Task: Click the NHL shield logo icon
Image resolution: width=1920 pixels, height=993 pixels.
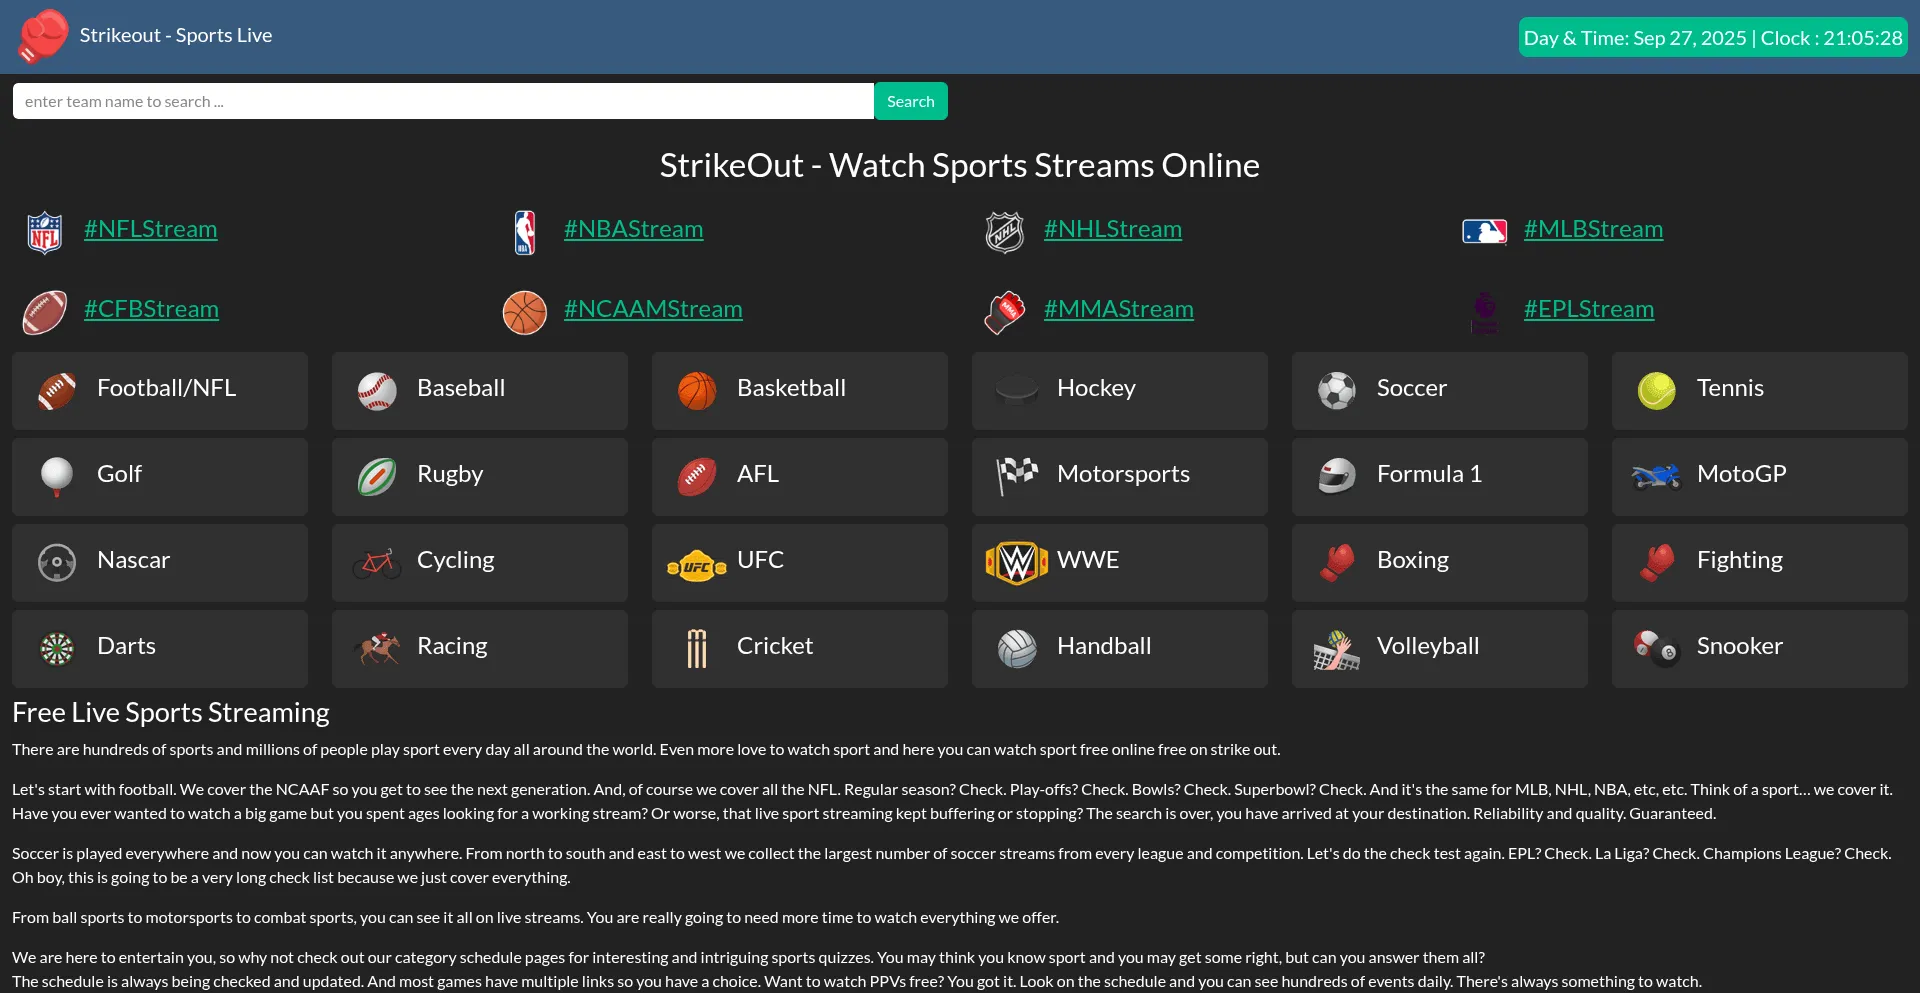Action: pos(1004,232)
